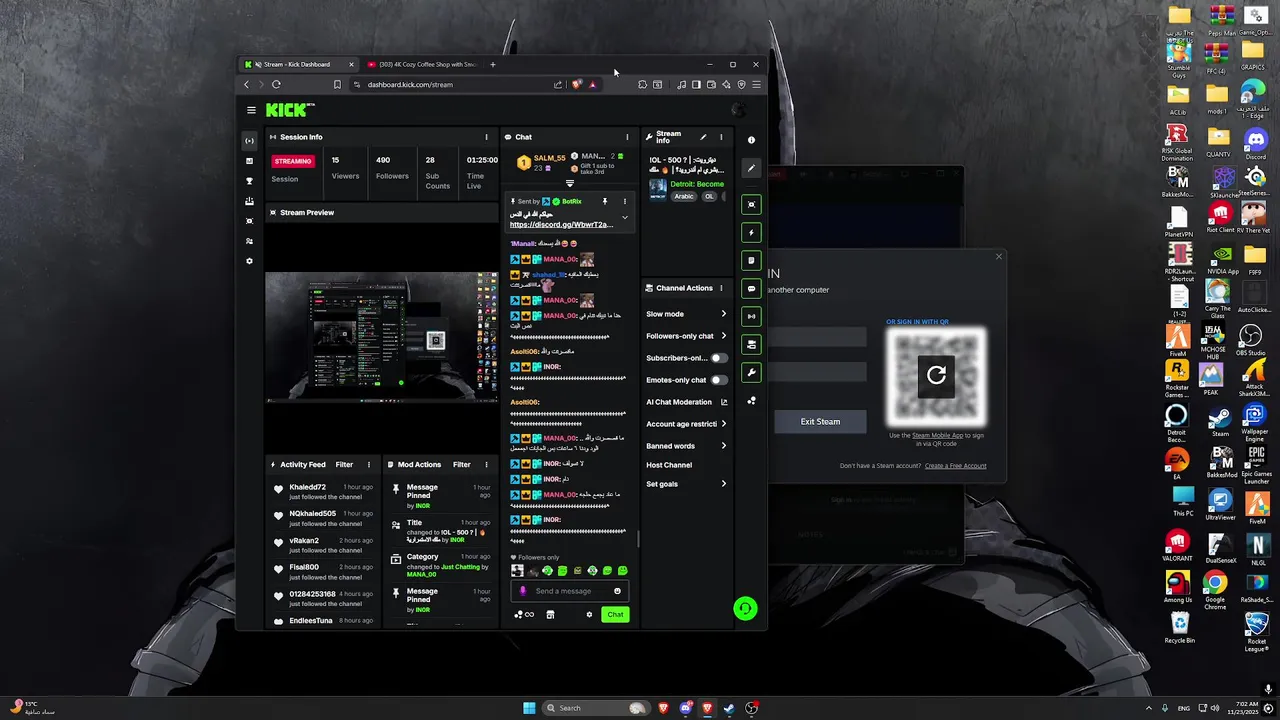The width and height of the screenshot is (1280, 720).
Task: Open Windows Start menu
Action: (x=529, y=708)
